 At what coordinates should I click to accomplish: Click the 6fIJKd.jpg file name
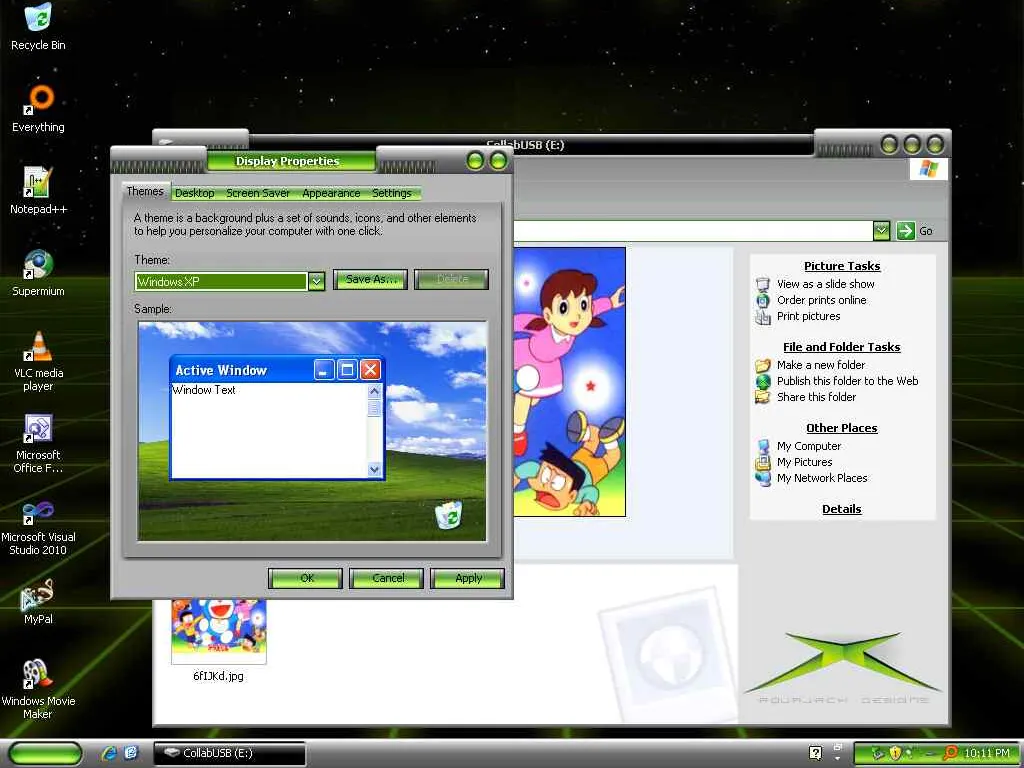tap(218, 677)
